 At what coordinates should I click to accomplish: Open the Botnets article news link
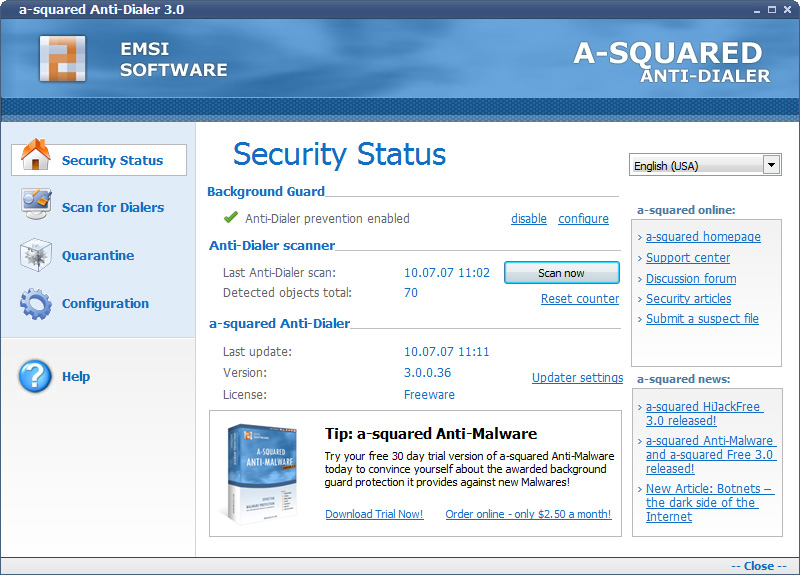coord(710,503)
